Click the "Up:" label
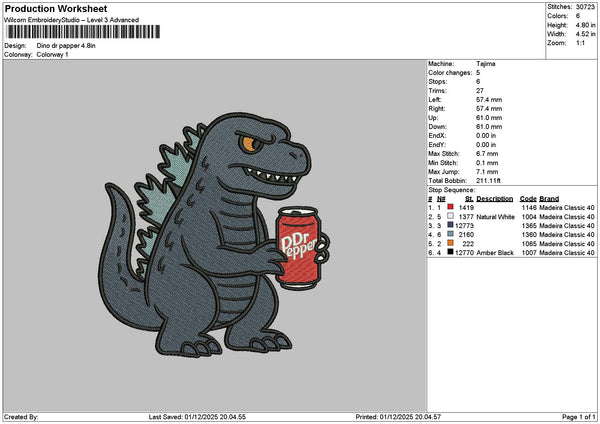The width and height of the screenshot is (600, 424). click(433, 117)
